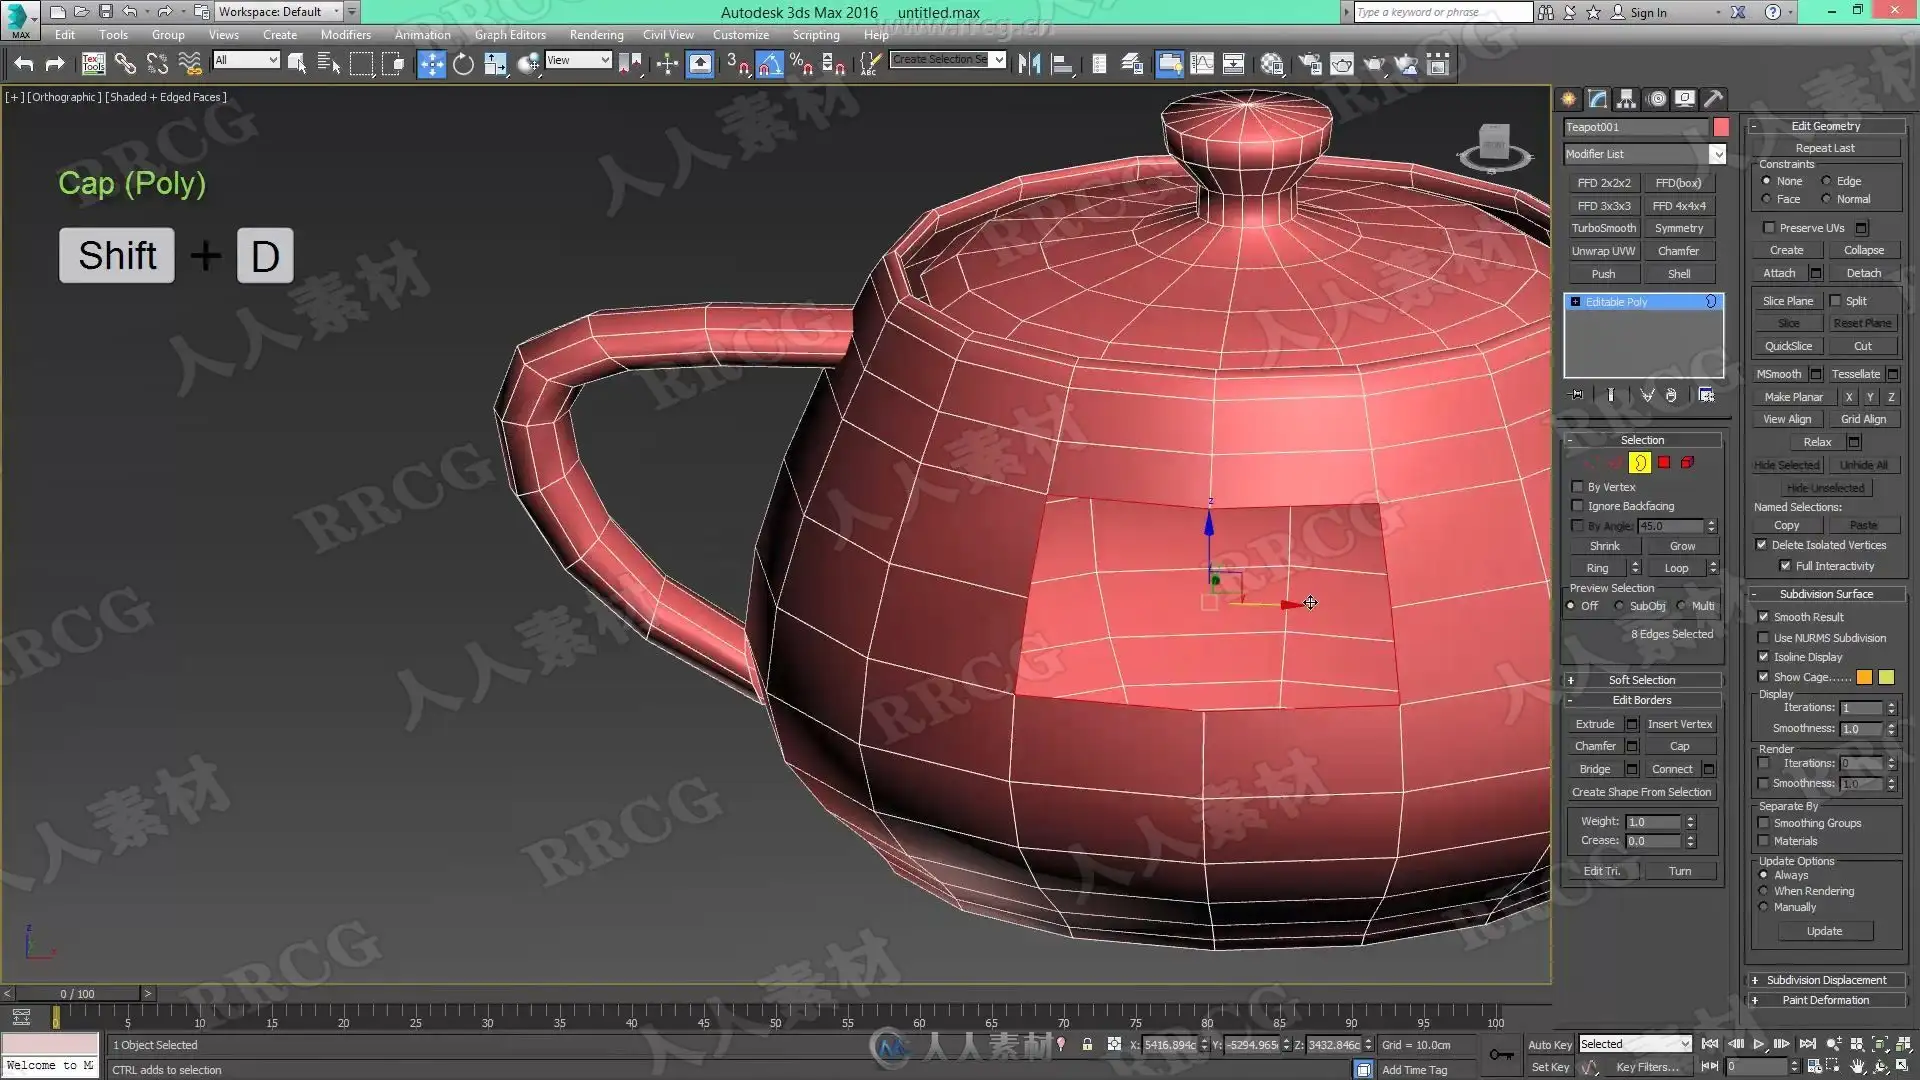Open the Modifier List dropdown
This screenshot has width=1920, height=1080.
pos(1717,154)
